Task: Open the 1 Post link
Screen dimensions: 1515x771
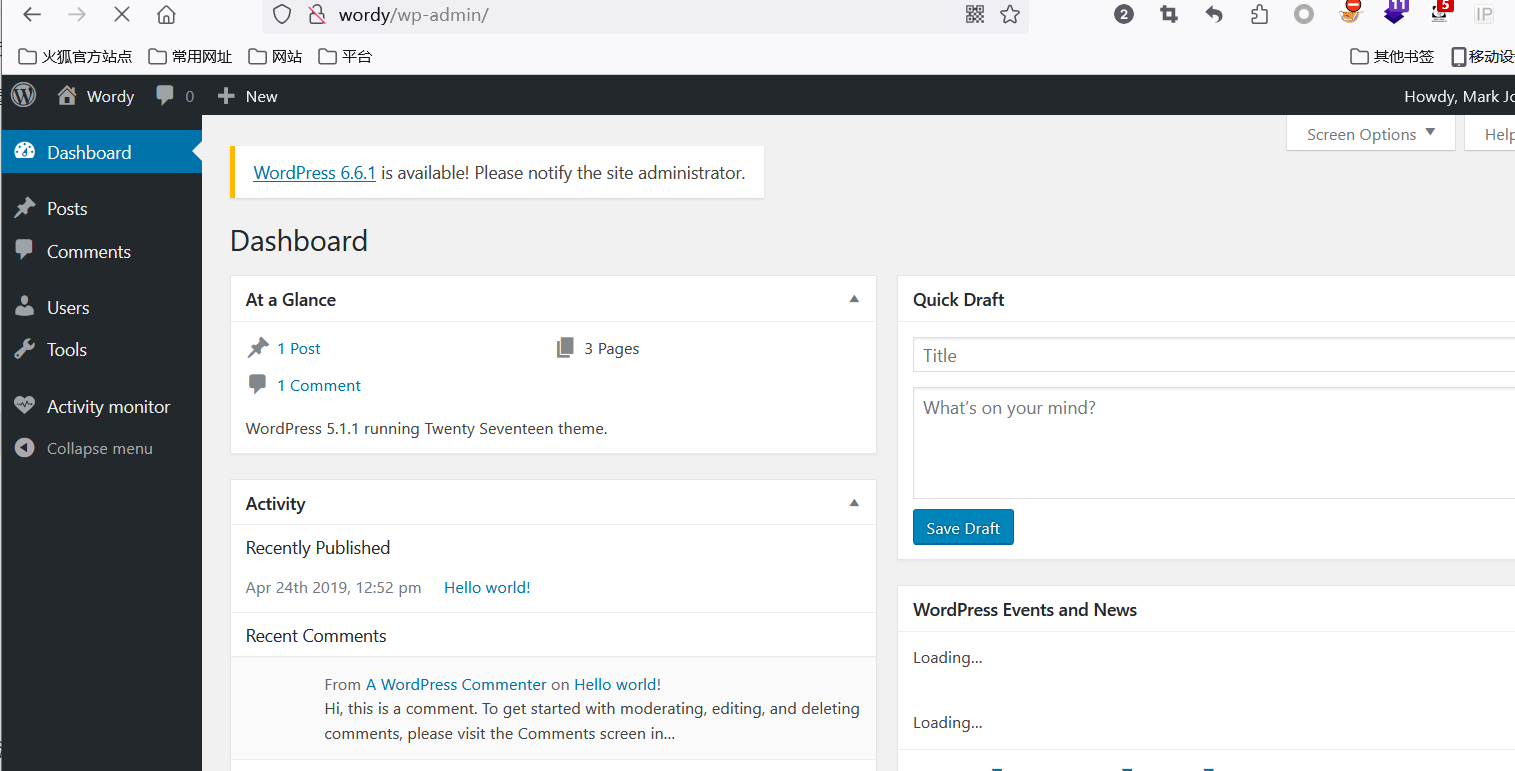Action: (299, 348)
